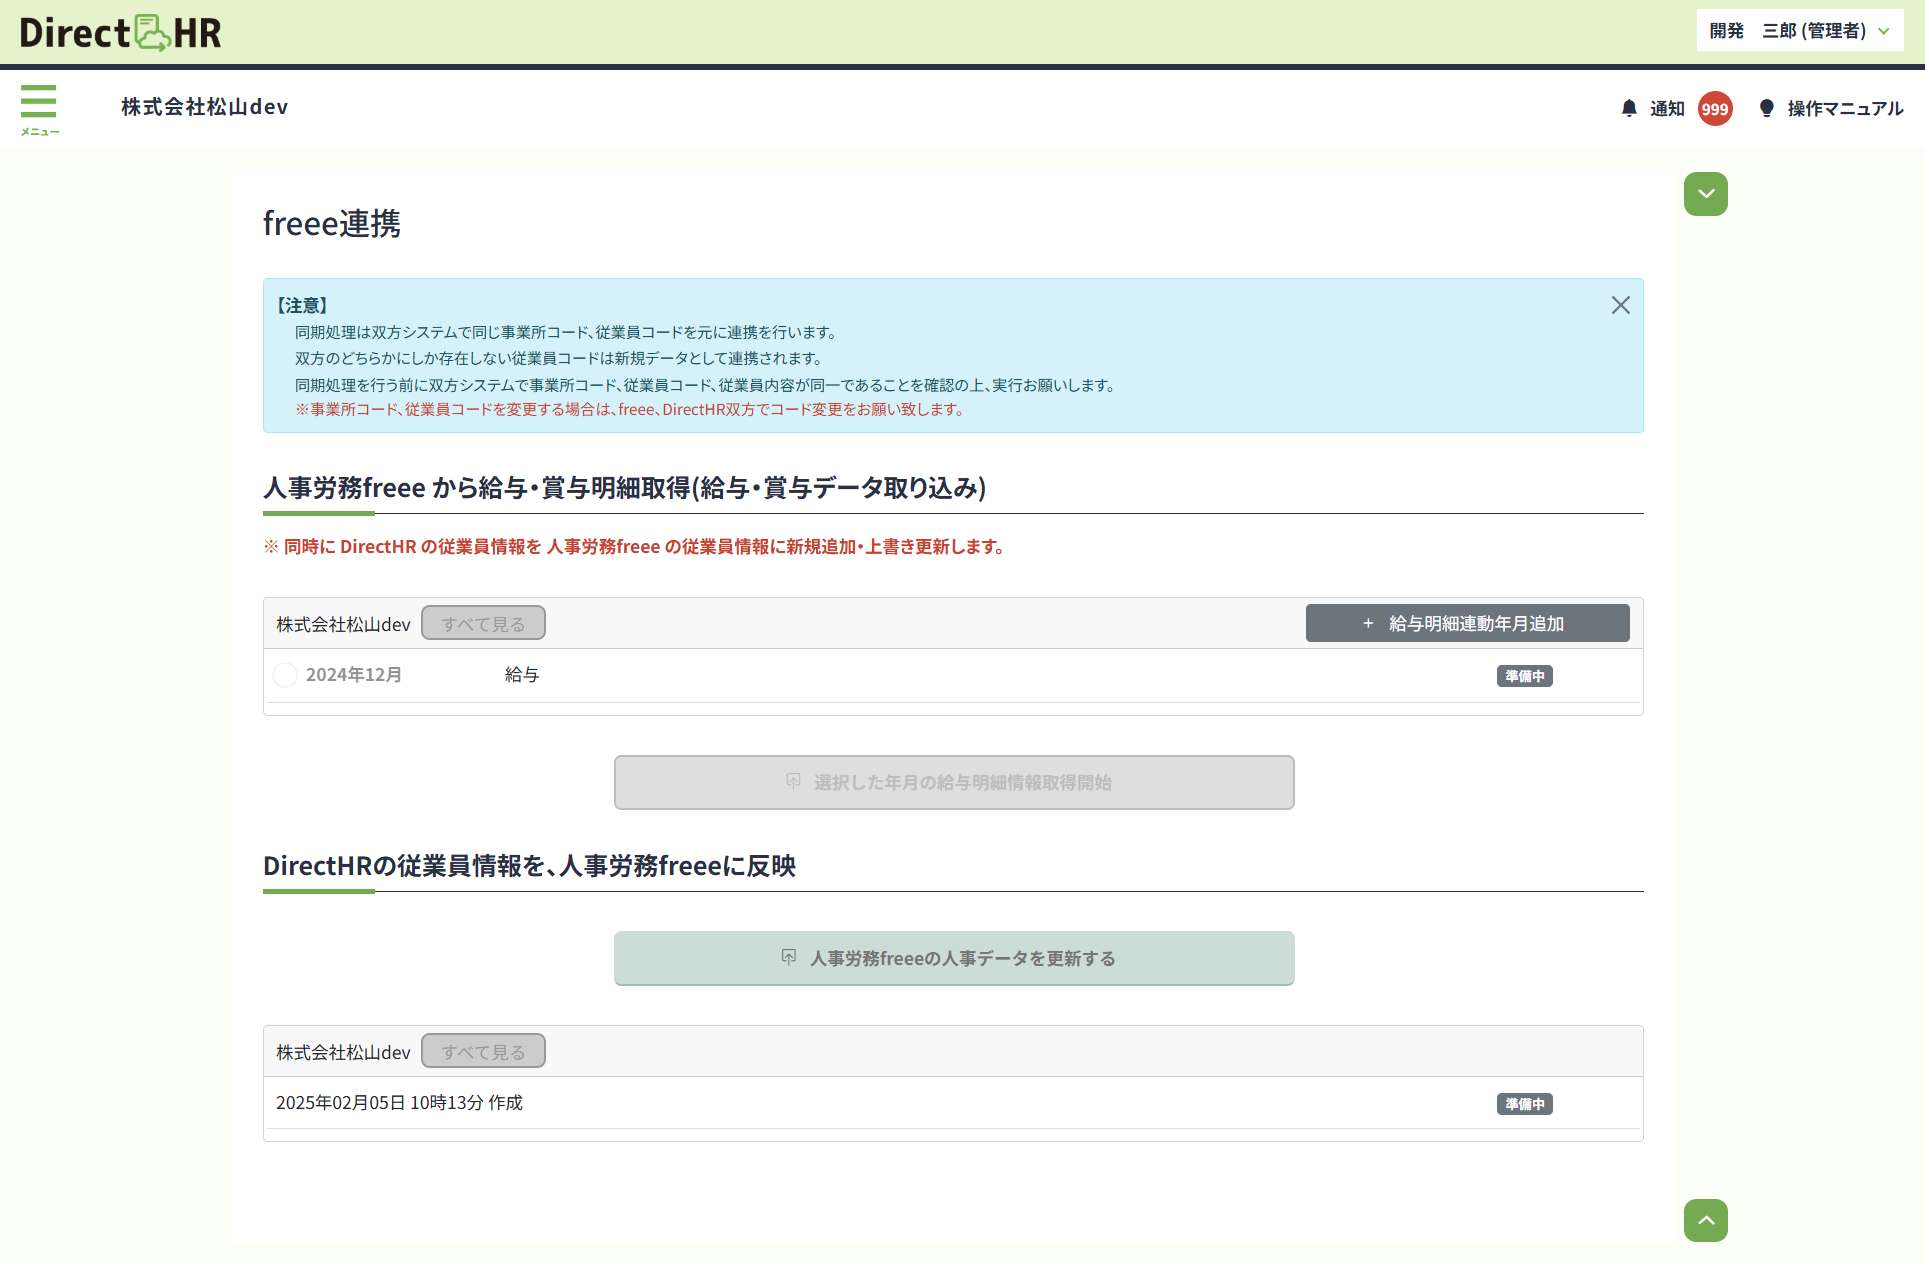Click the 2025年02月05日 10時13分 作成 entry

pyautogui.click(x=399, y=1102)
